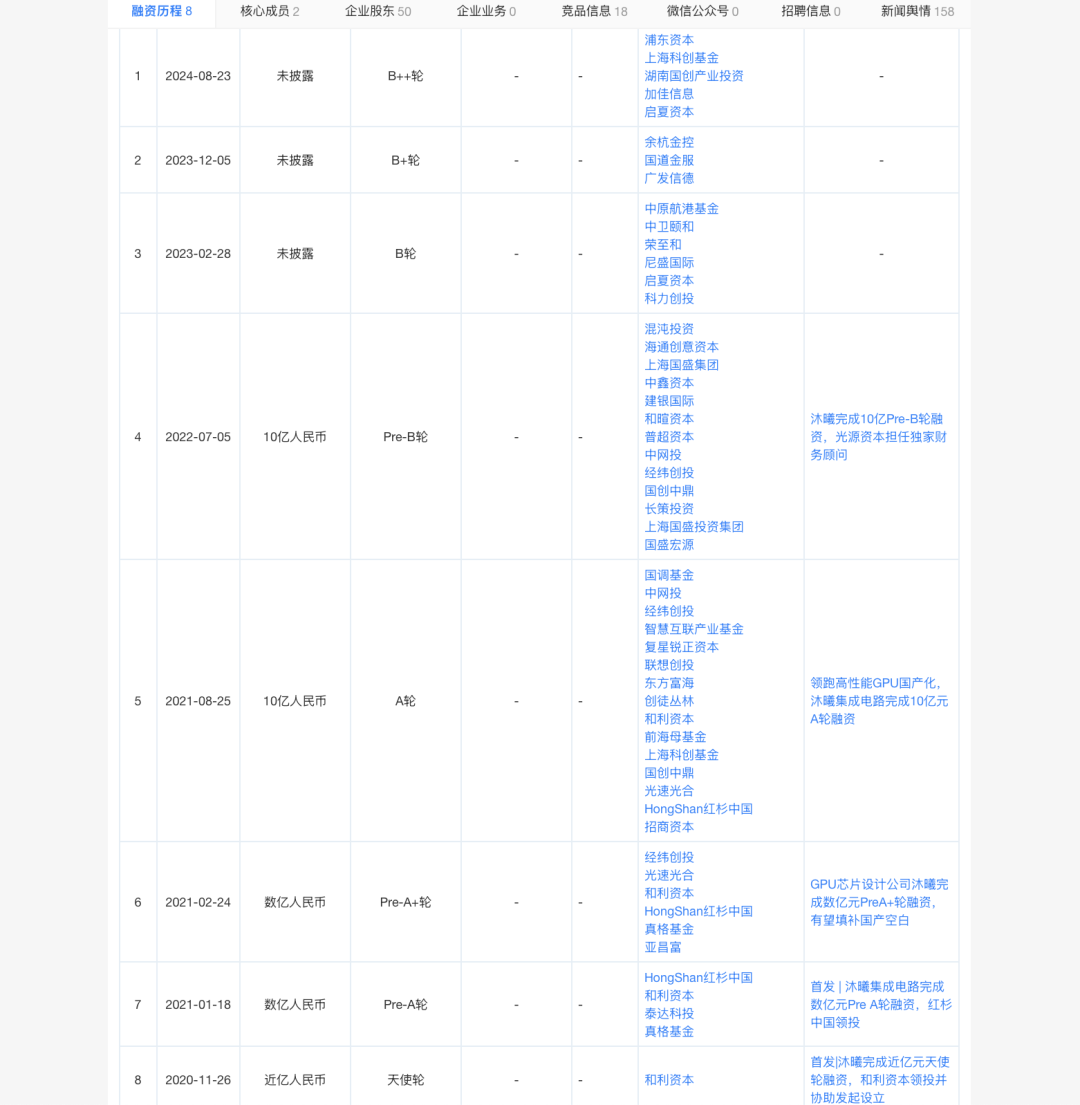Screen dimensions: 1080x1105
Task: Open the 招聘信息 tab
Action: pyautogui.click(x=810, y=11)
